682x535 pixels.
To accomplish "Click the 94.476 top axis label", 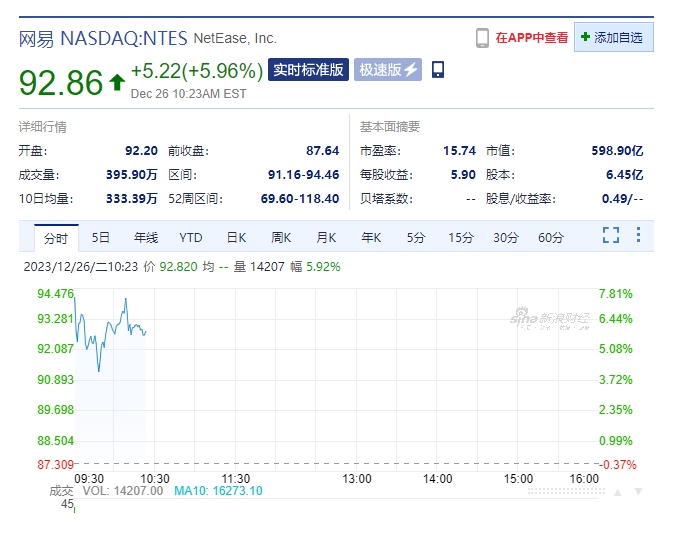I will coord(55,294).
